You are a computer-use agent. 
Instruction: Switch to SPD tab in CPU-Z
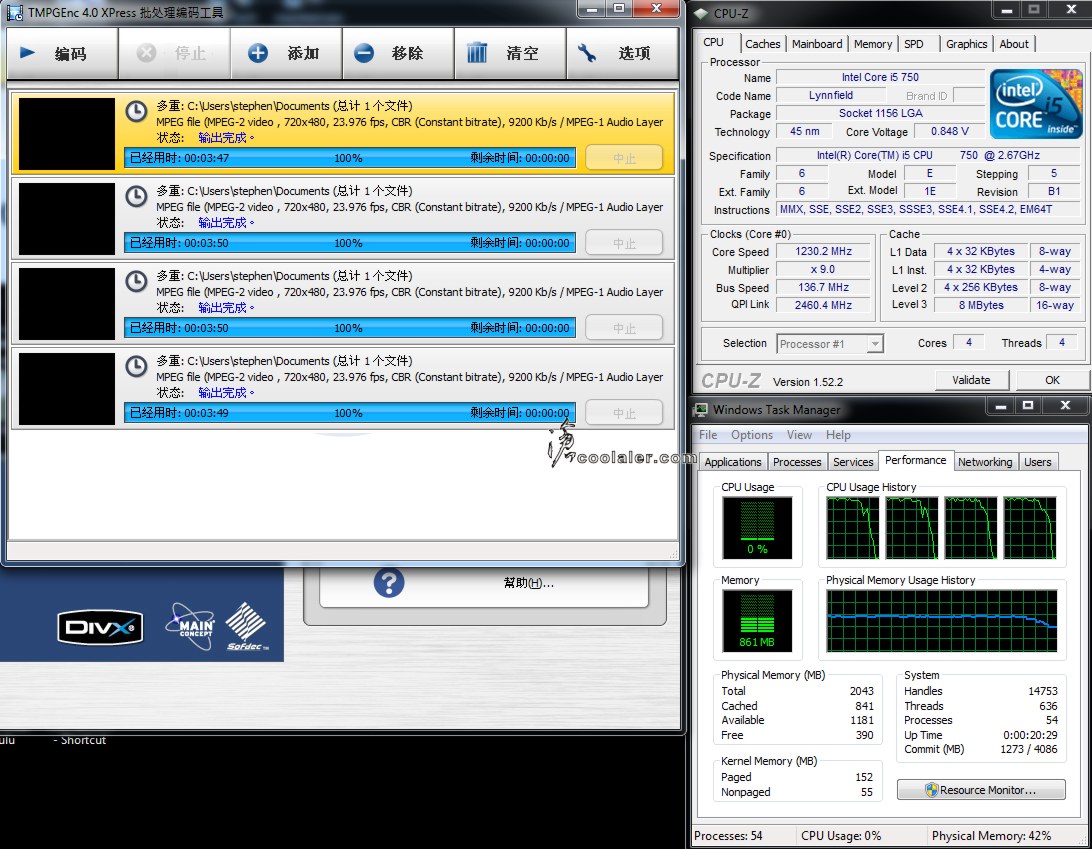point(914,44)
